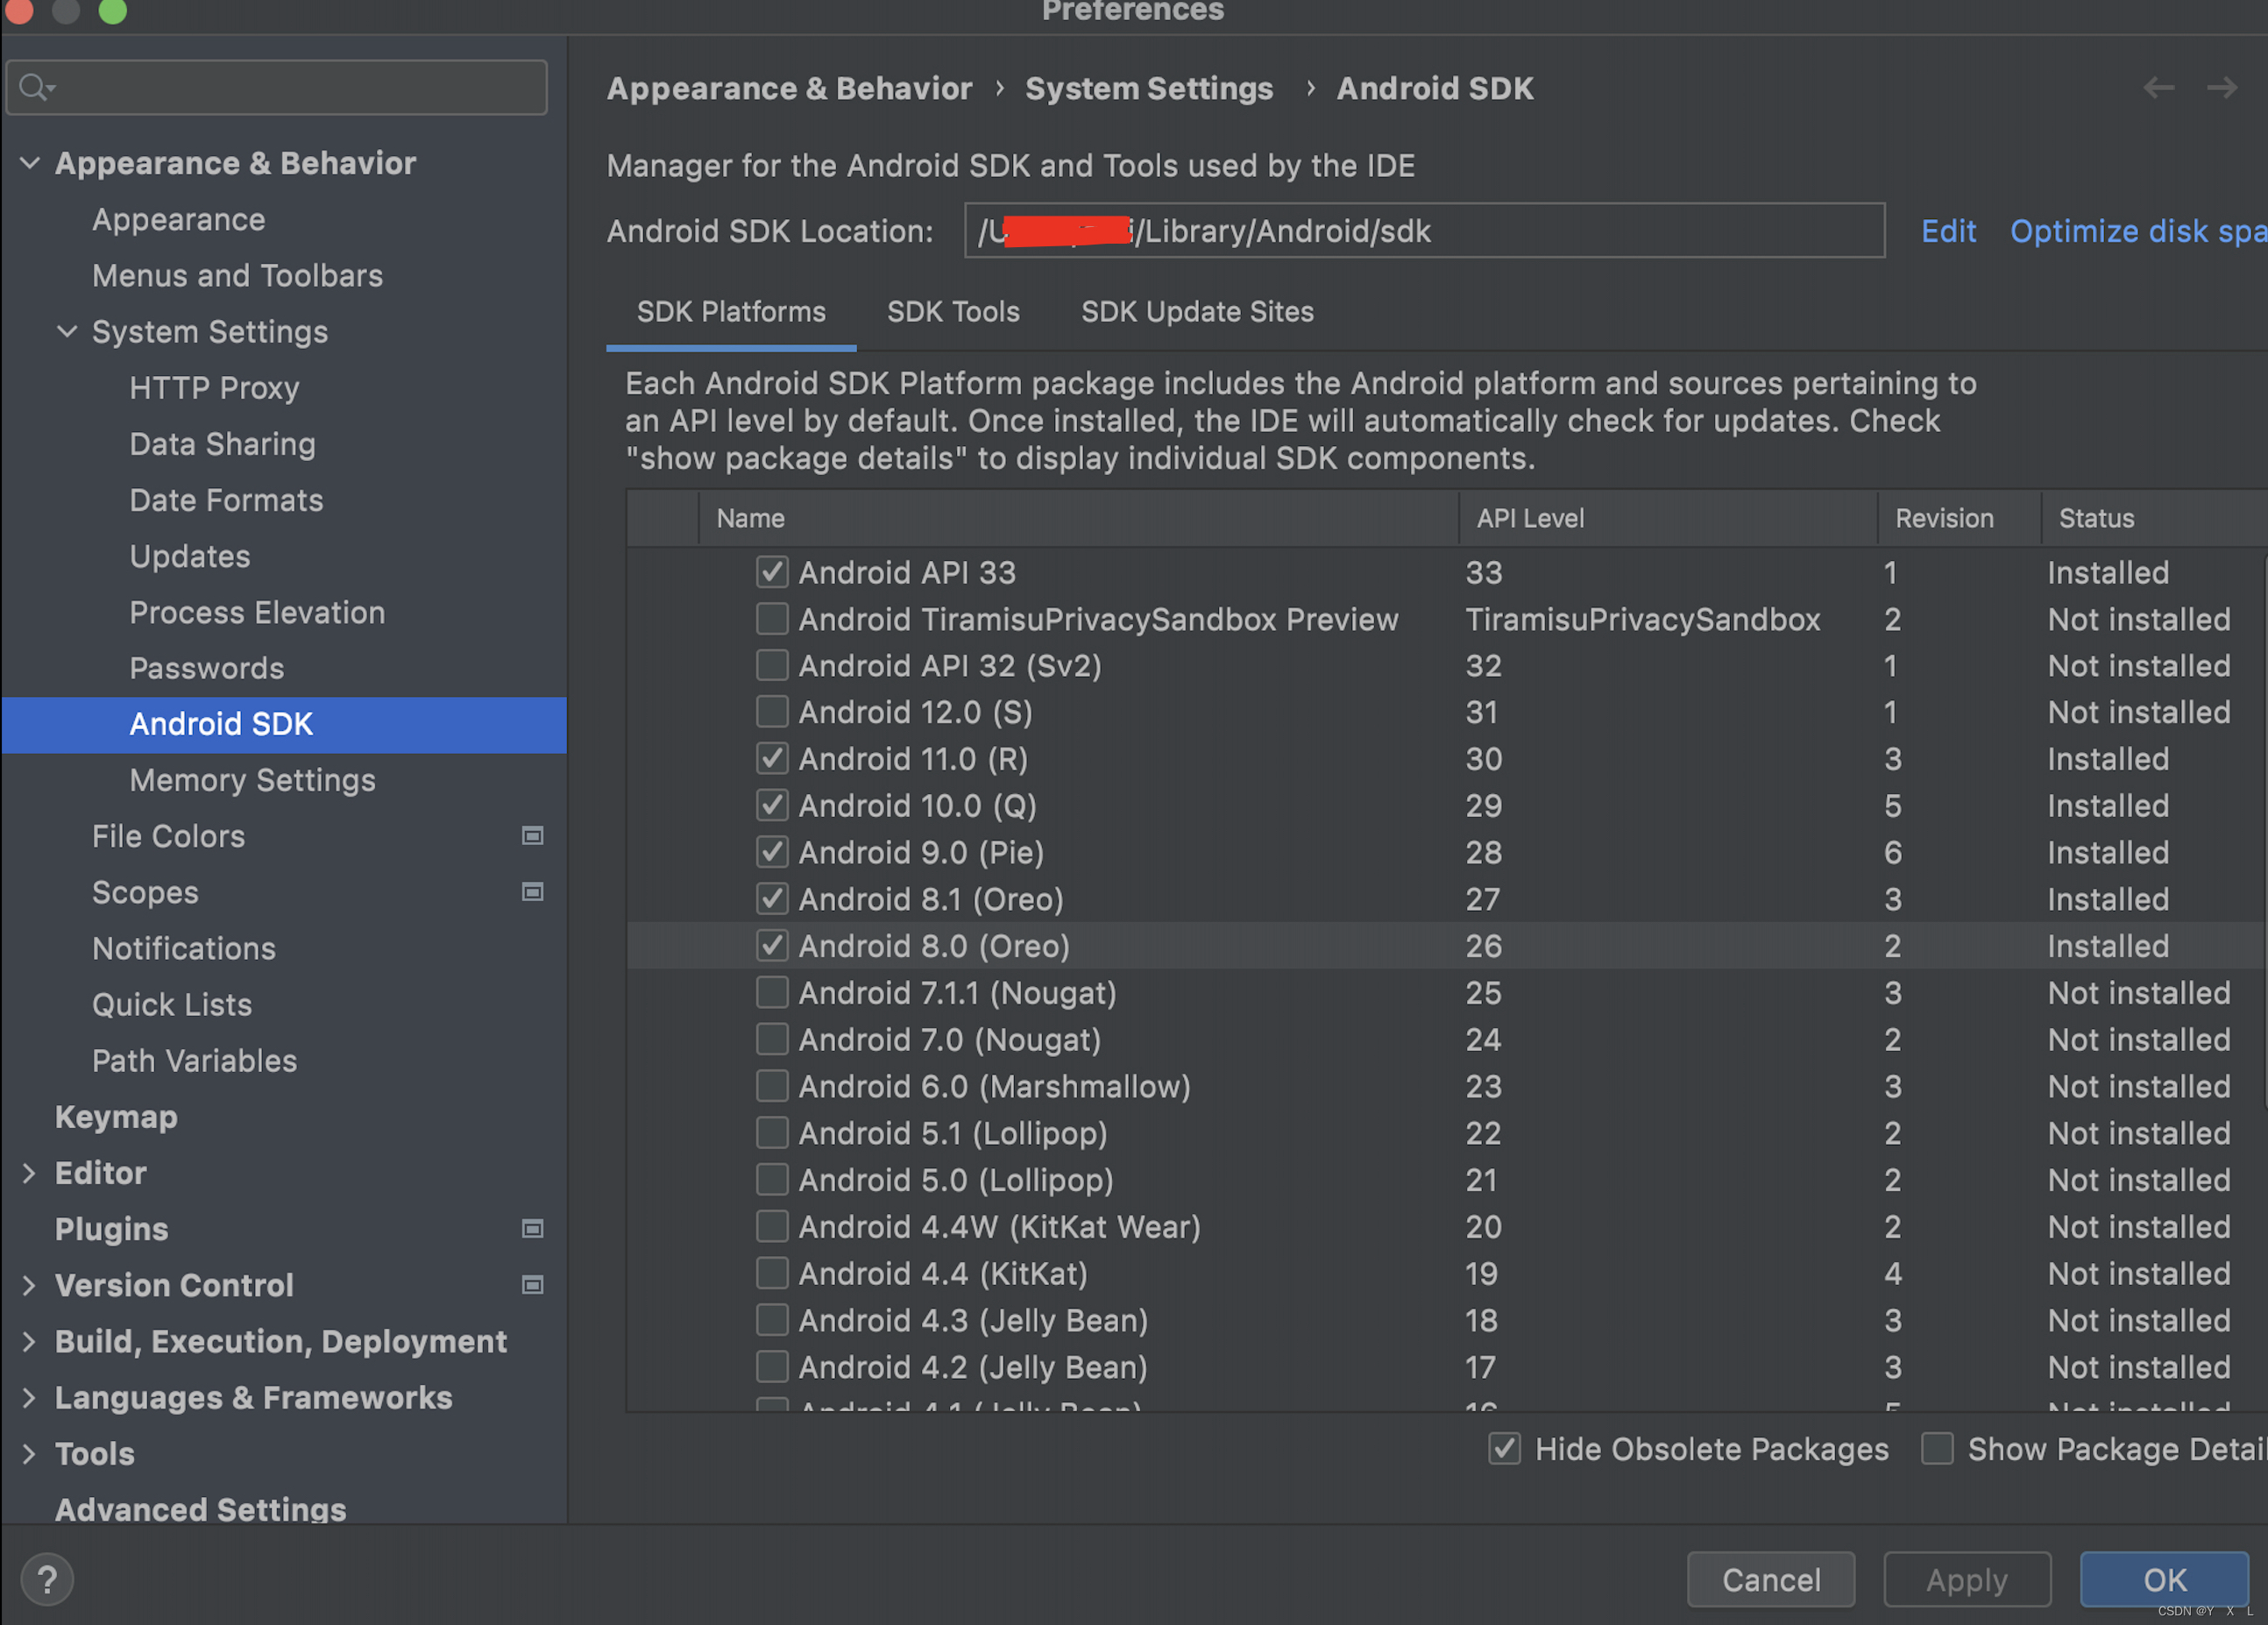
Task: Uncheck Android API 33 platform
Action: click(x=772, y=572)
